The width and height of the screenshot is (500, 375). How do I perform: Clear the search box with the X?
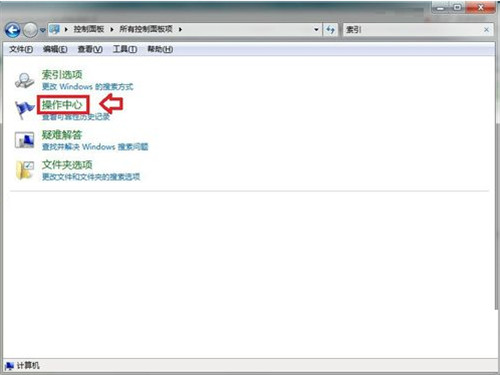point(486,30)
